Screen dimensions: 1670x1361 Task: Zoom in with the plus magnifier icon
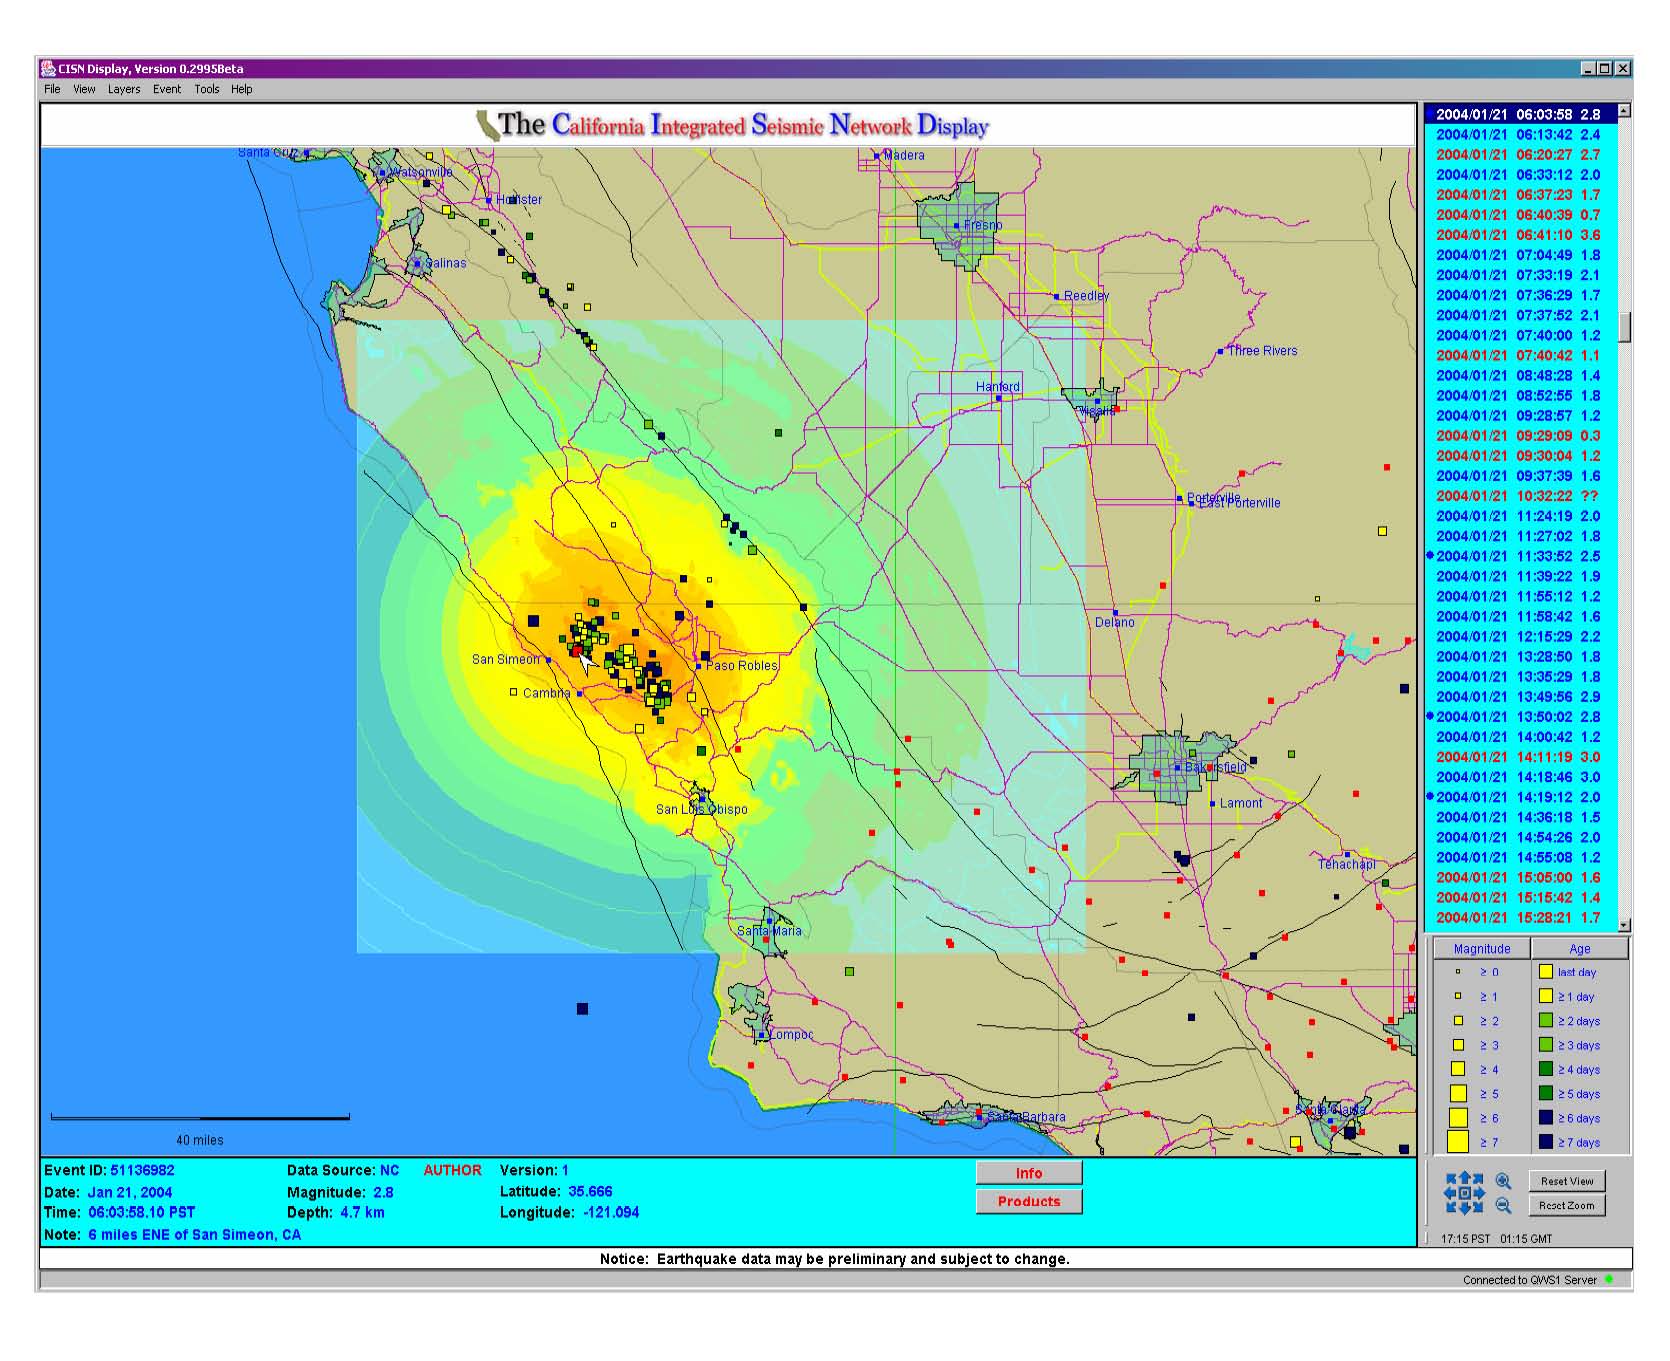click(1503, 1181)
